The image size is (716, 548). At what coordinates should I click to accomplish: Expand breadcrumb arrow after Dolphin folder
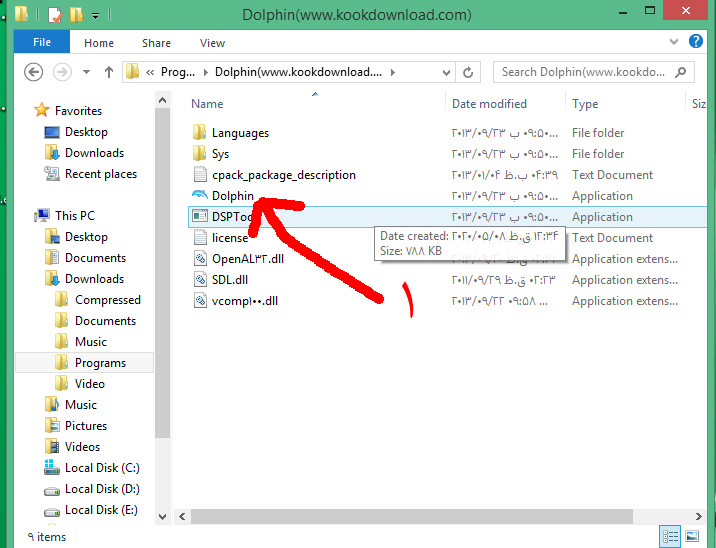(393, 72)
